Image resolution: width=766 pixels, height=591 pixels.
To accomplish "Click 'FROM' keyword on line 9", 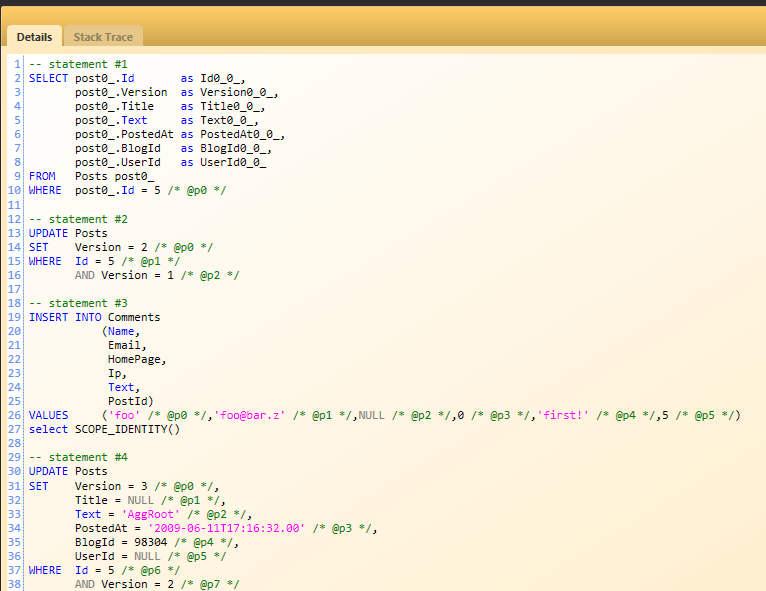I will (x=42, y=176).
